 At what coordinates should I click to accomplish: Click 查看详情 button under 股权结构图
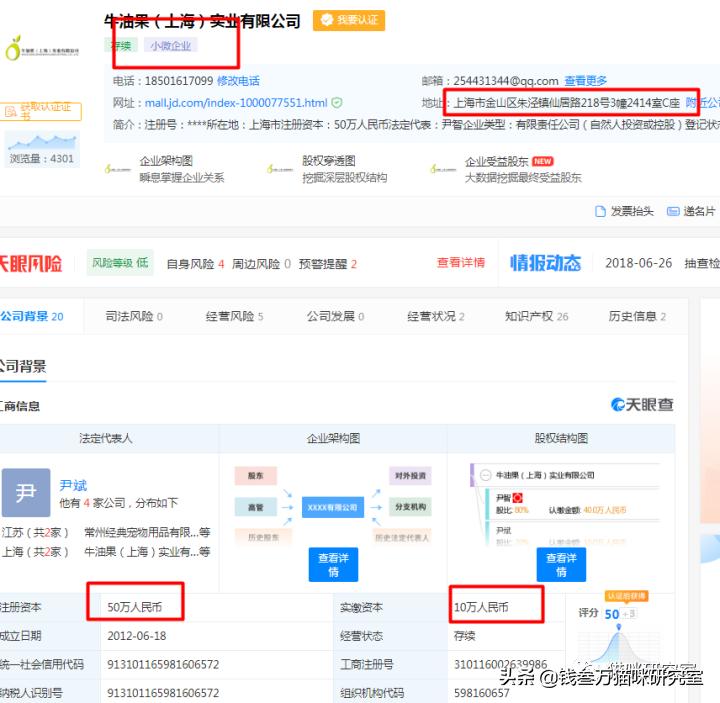point(561,565)
